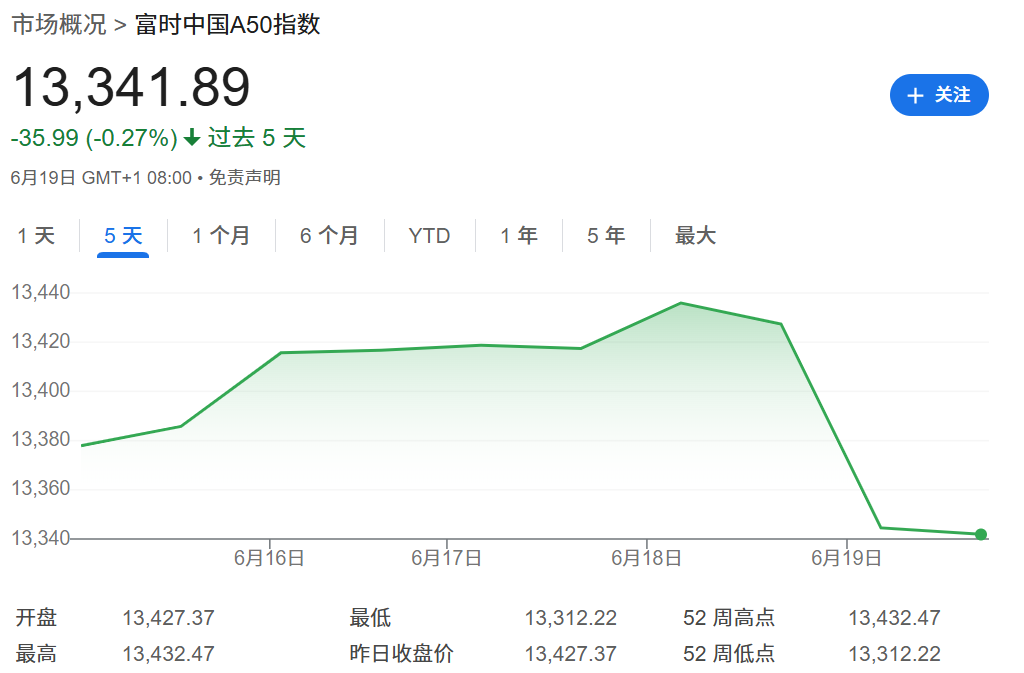Click the 关注 follow button
This screenshot has height=673, width=1024.
tap(938, 95)
